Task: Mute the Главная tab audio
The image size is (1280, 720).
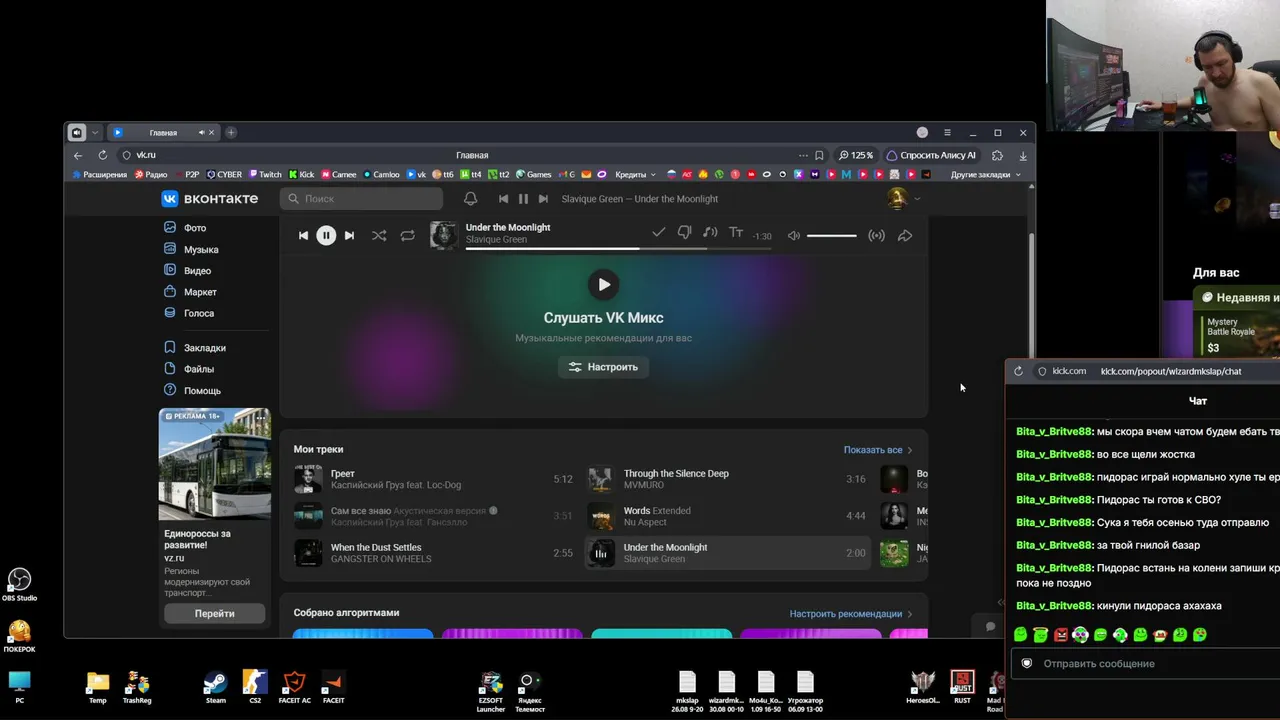Action: [x=201, y=133]
